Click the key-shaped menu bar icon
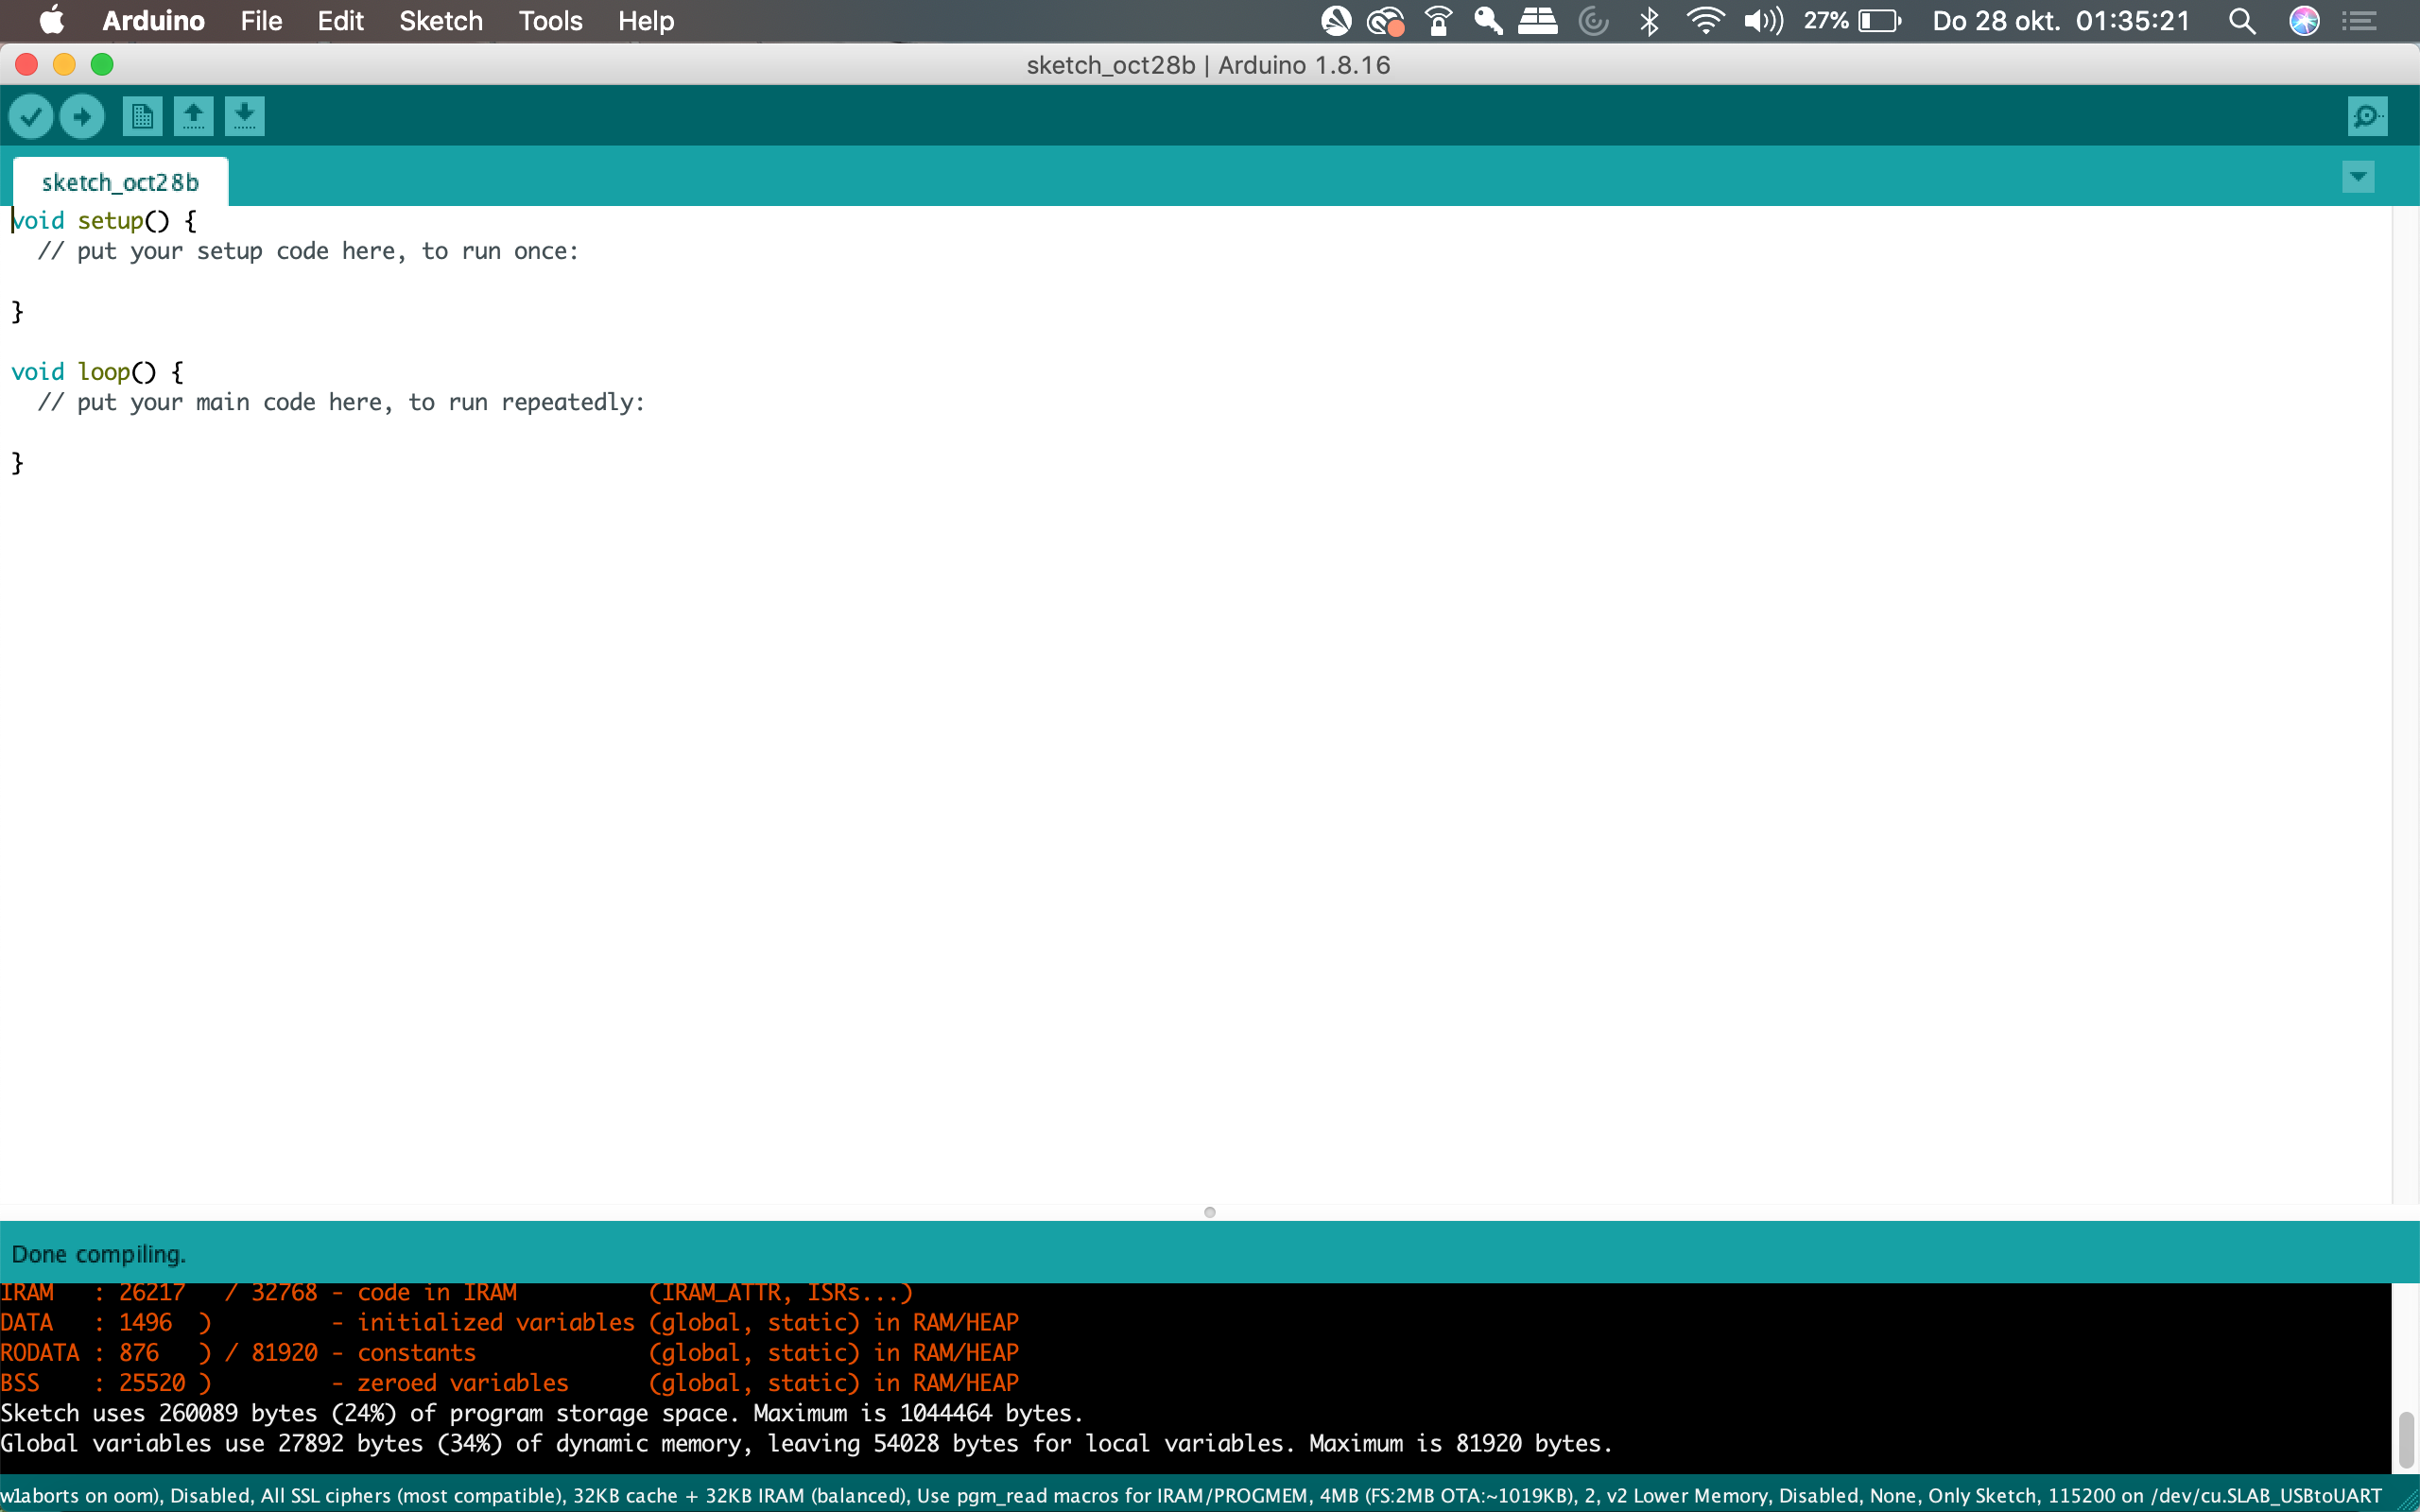The image size is (2420, 1512). 1488,21
